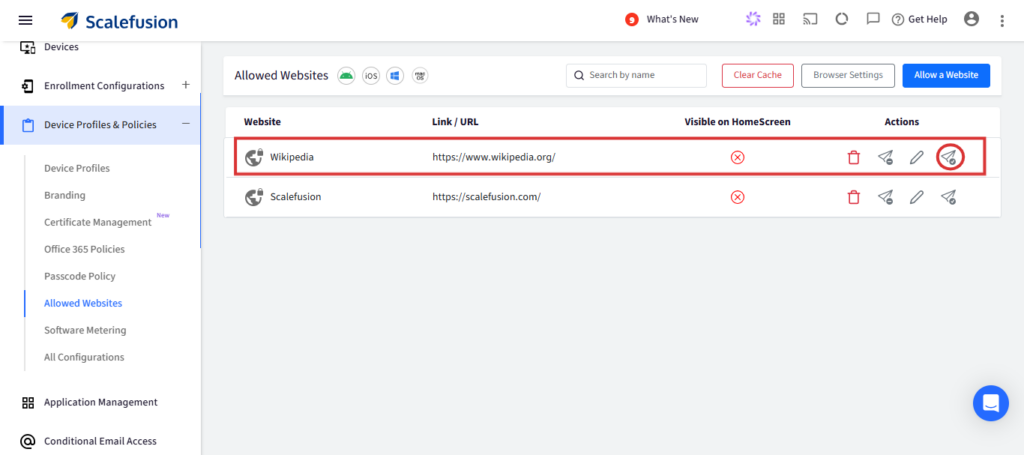Click the Scalefusion globe lock icon
This screenshot has width=1024, height=455.
click(254, 196)
